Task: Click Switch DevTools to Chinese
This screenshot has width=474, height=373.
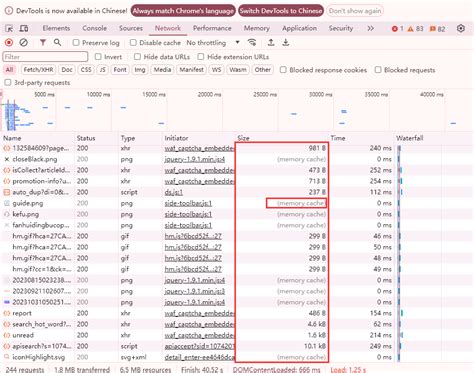Action: click(x=281, y=11)
